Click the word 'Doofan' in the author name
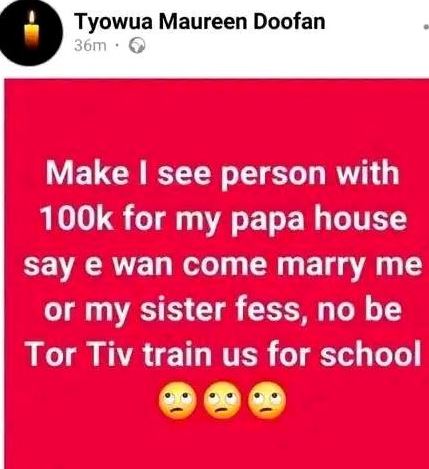The image size is (429, 469). [289, 22]
